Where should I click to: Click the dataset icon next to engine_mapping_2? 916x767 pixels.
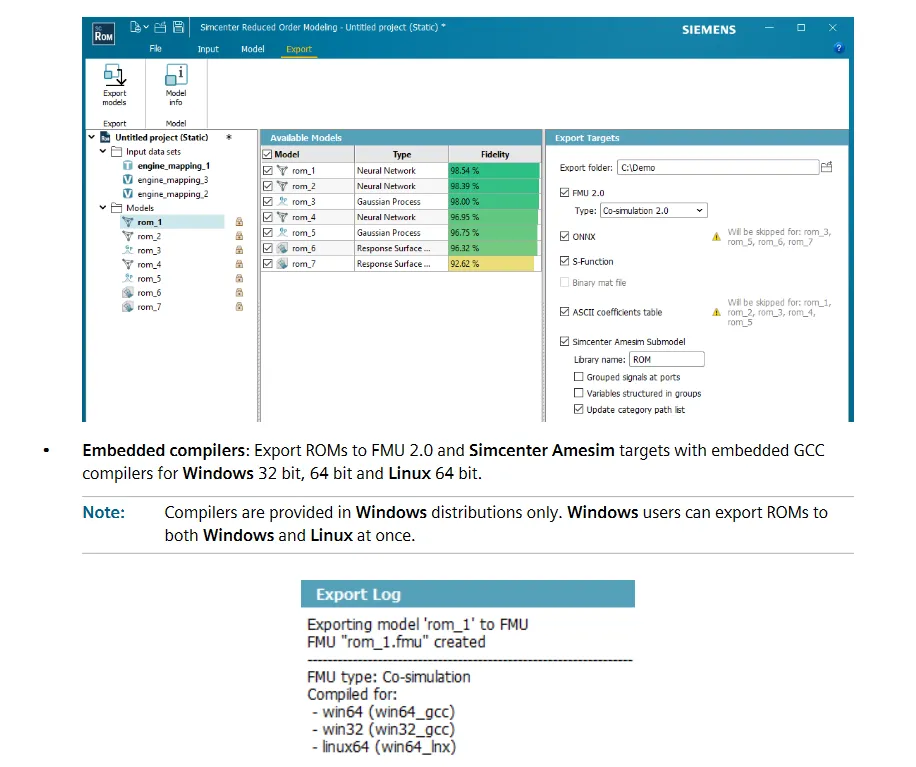click(x=127, y=194)
